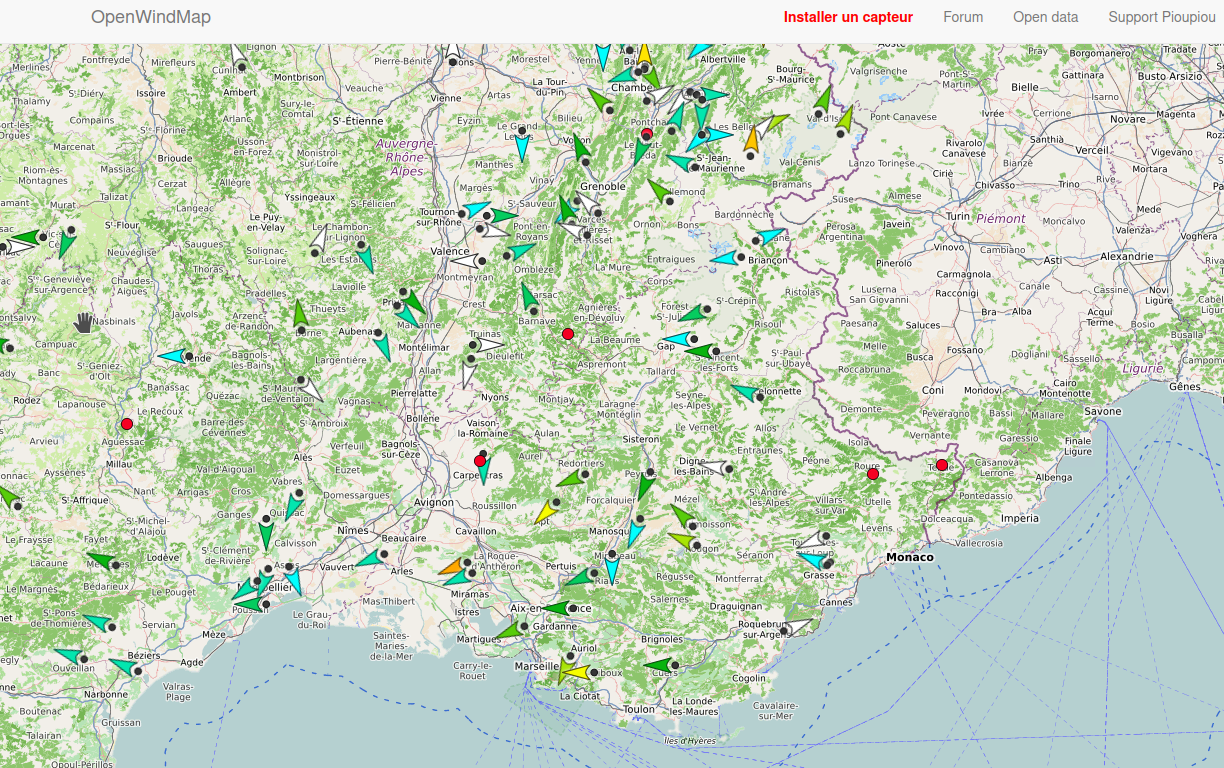This screenshot has width=1224, height=768.
Task: Click the OpenWindMap site title
Action: [x=151, y=17]
